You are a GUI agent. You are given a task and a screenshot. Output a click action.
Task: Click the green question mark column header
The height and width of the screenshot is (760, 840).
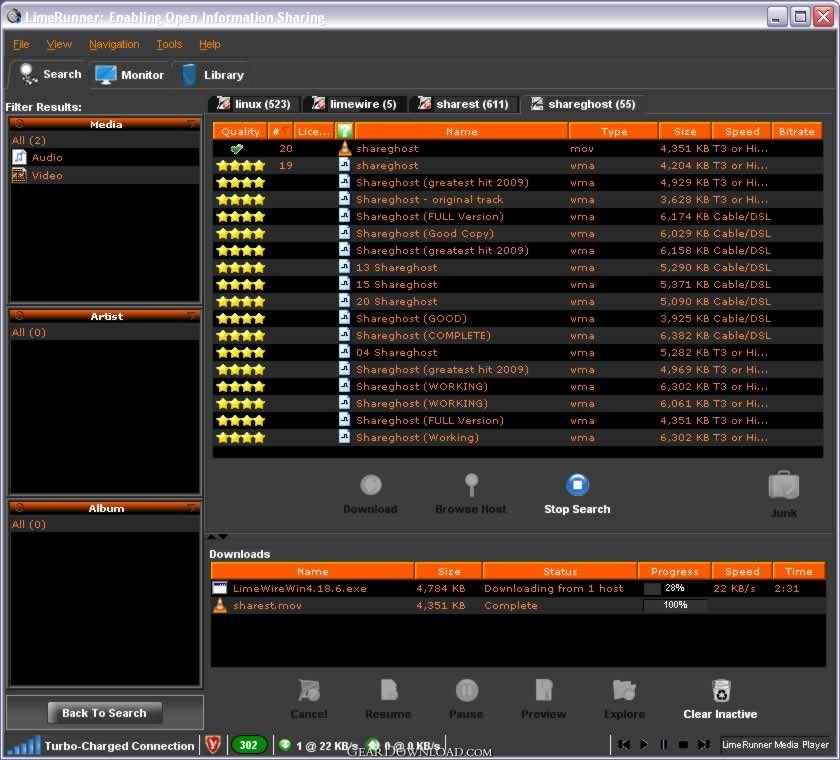click(344, 131)
